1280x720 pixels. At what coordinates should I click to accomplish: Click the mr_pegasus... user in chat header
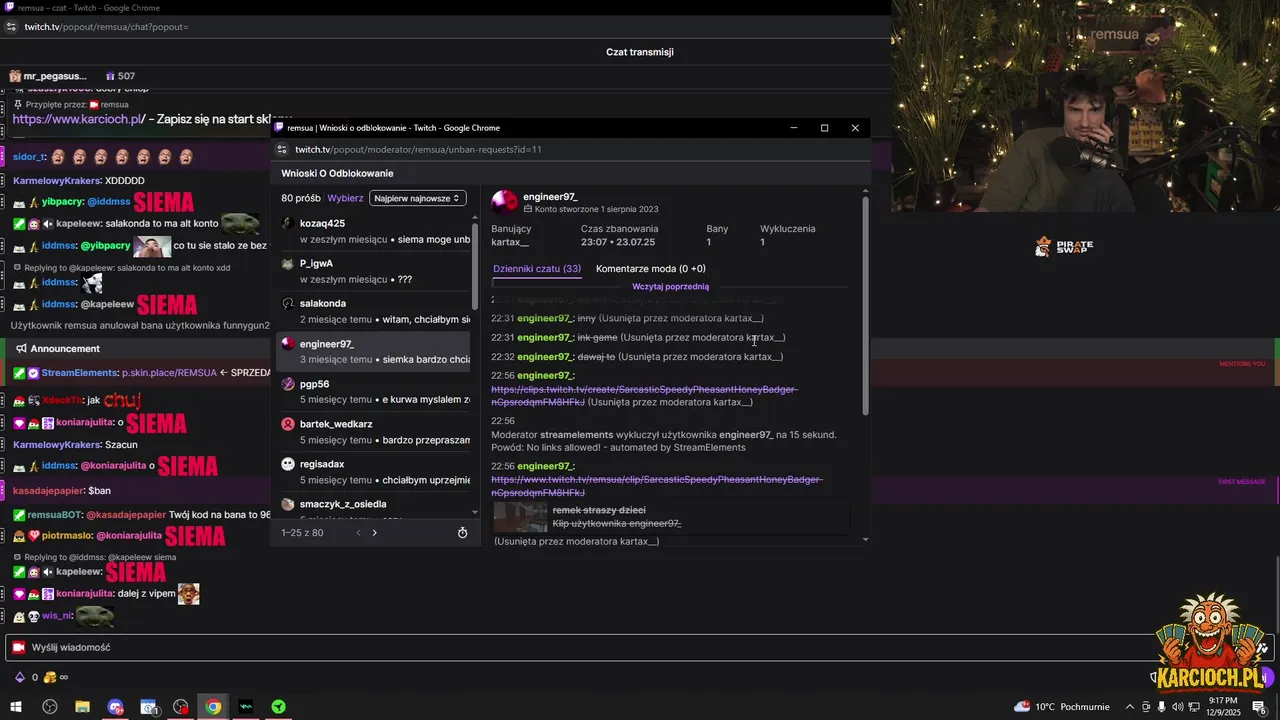click(x=47, y=76)
